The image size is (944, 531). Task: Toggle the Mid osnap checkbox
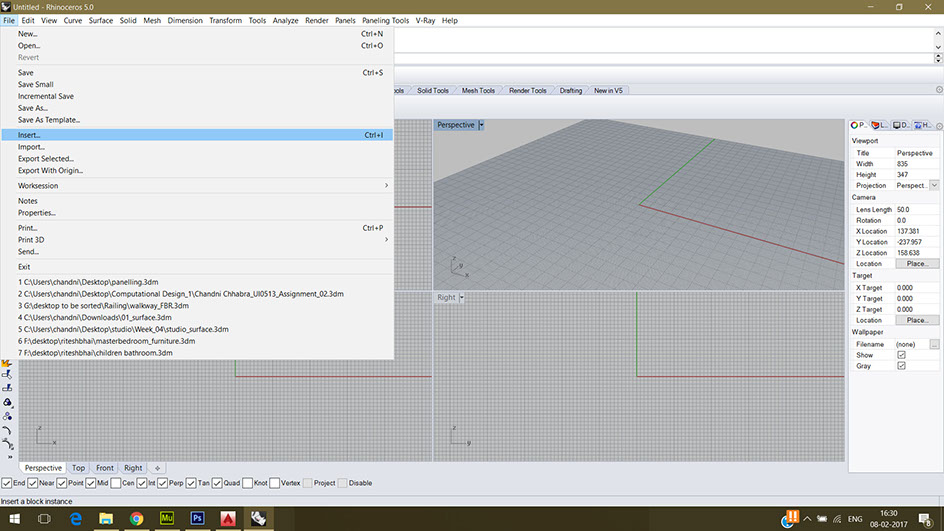(90, 483)
